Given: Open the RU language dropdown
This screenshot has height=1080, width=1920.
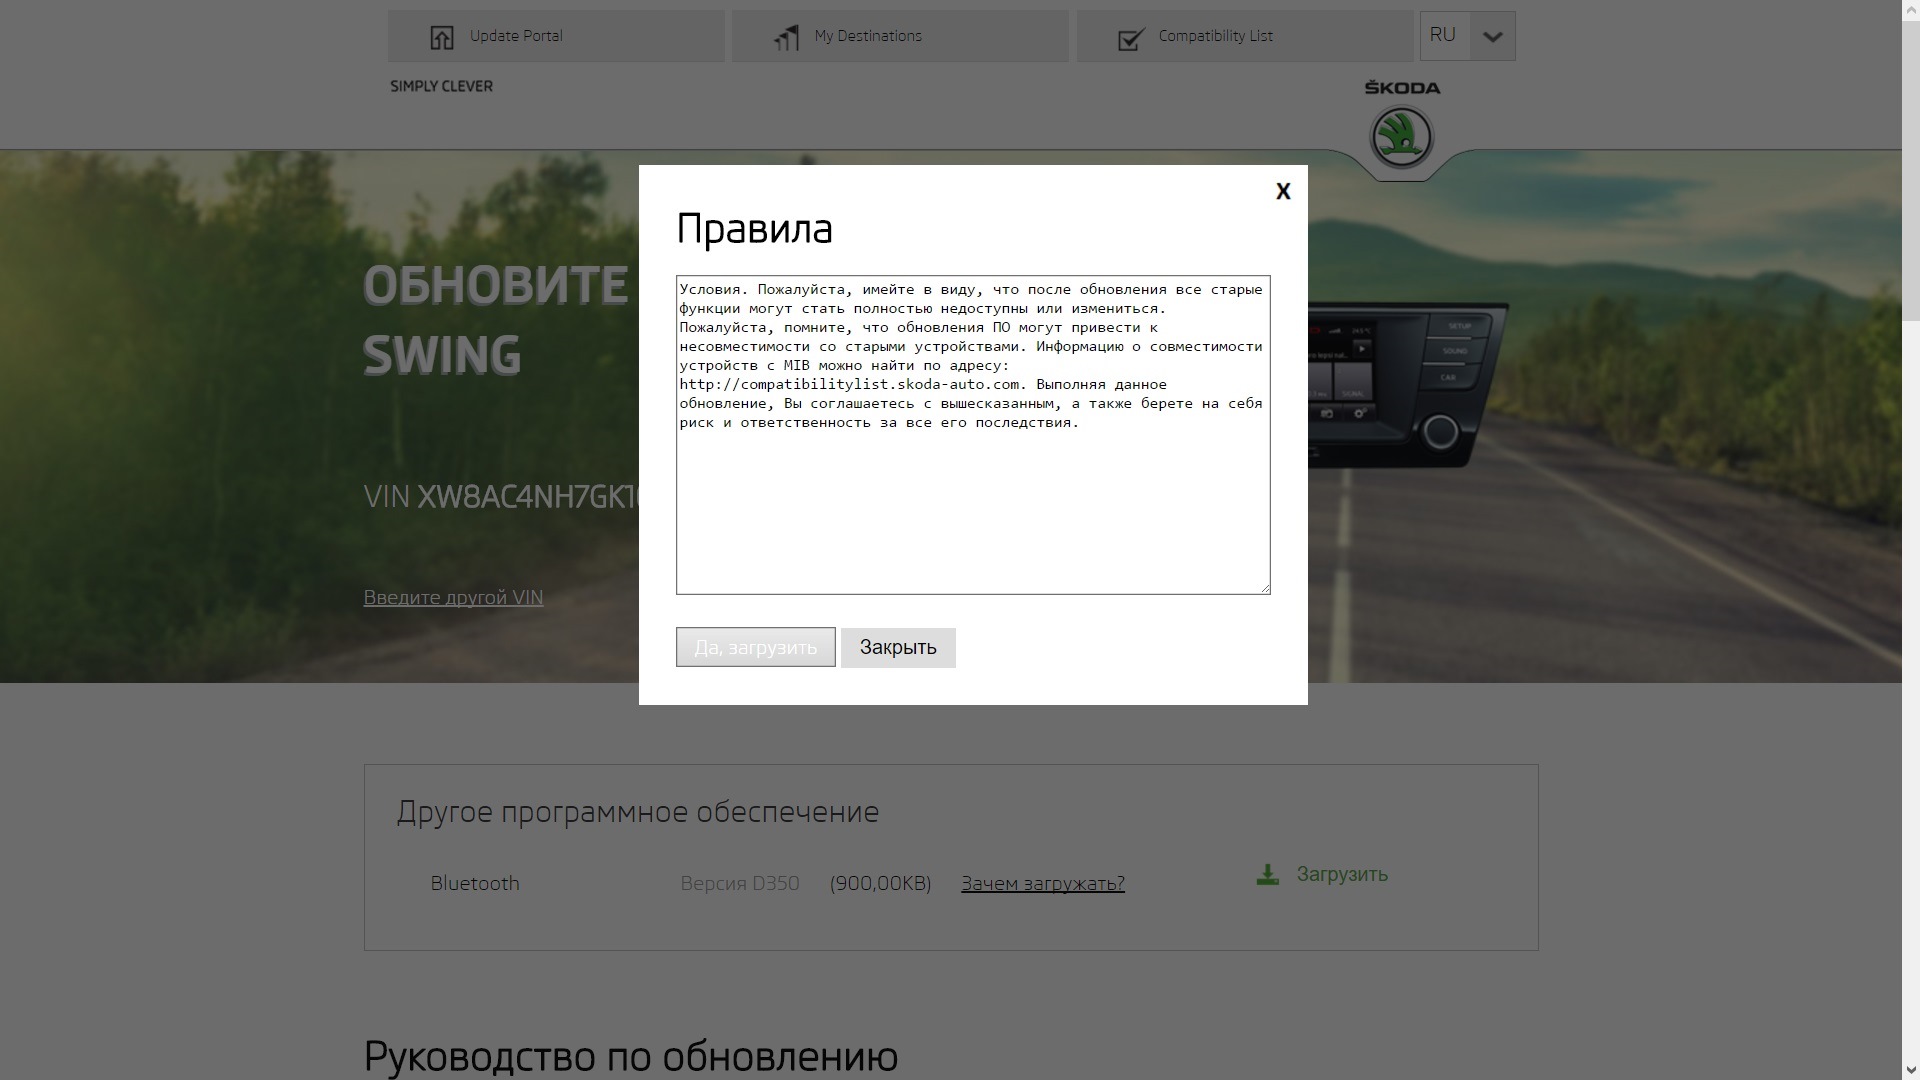Looking at the screenshot, I should coord(1467,36).
